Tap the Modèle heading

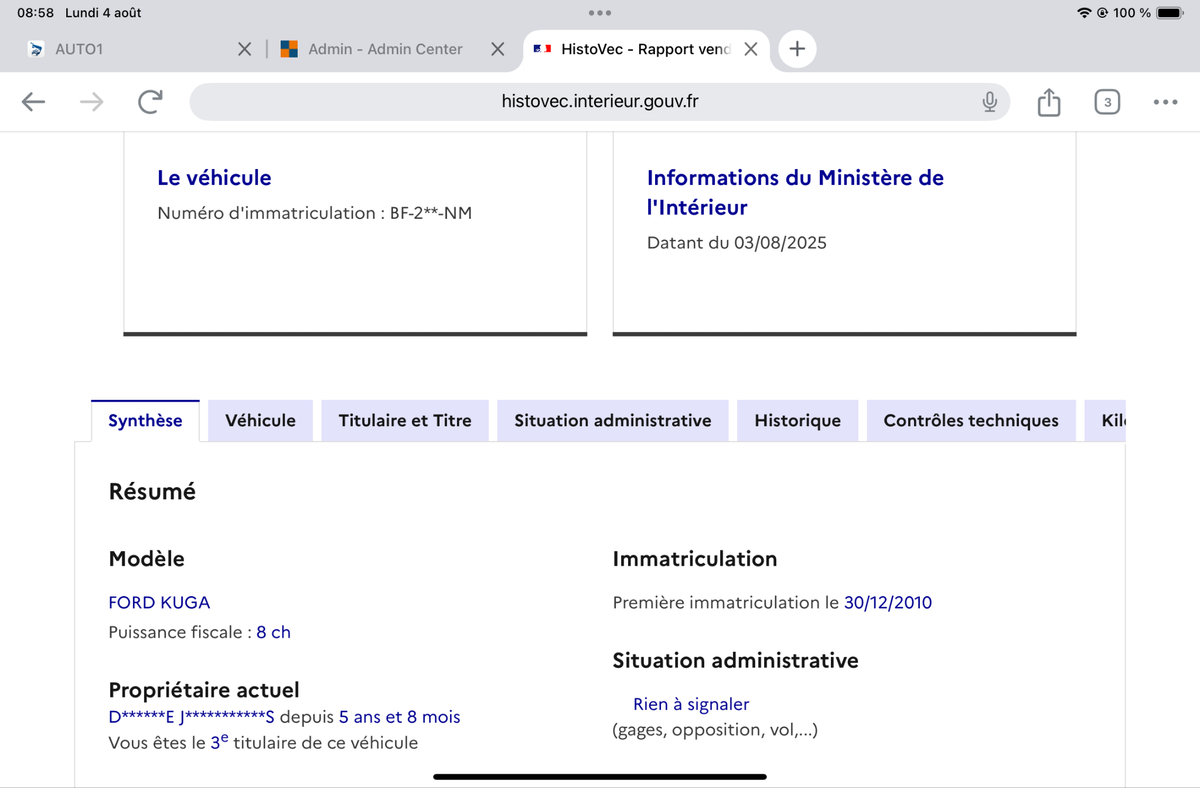coord(146,559)
